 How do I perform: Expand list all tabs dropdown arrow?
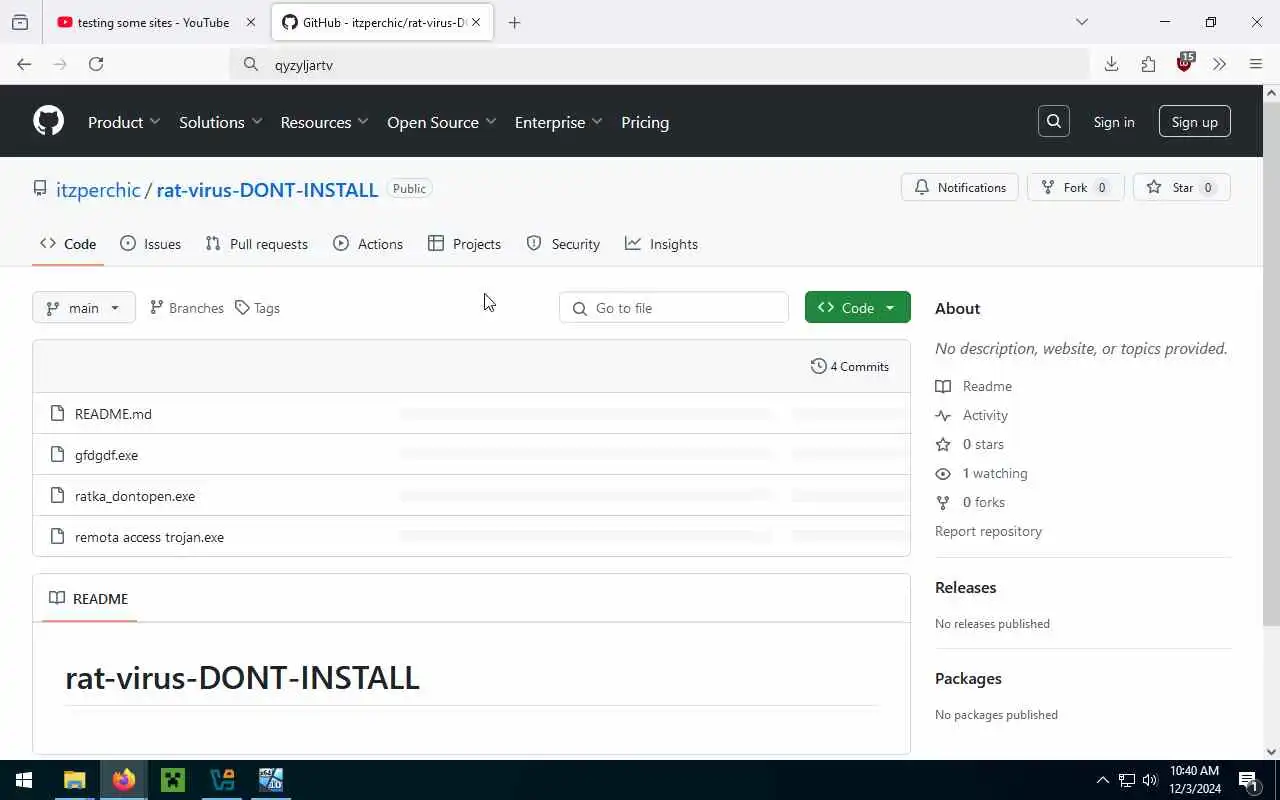tap(1081, 22)
